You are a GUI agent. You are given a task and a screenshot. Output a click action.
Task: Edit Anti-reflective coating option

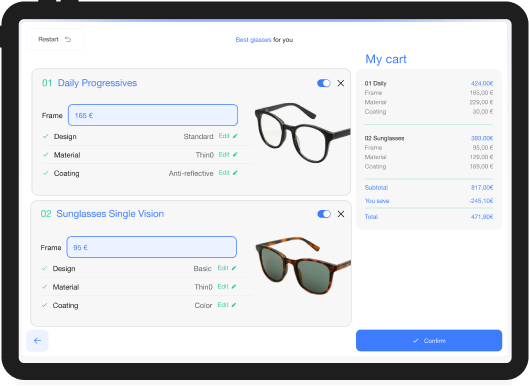click(228, 173)
